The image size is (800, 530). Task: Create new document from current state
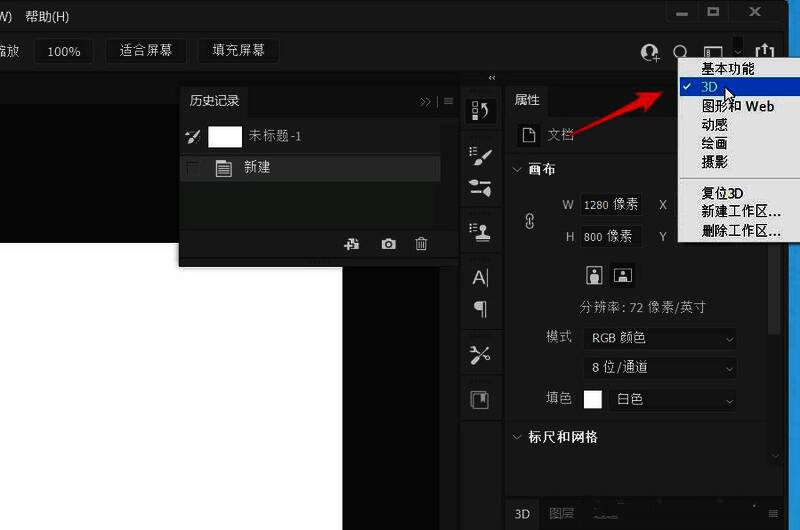352,244
